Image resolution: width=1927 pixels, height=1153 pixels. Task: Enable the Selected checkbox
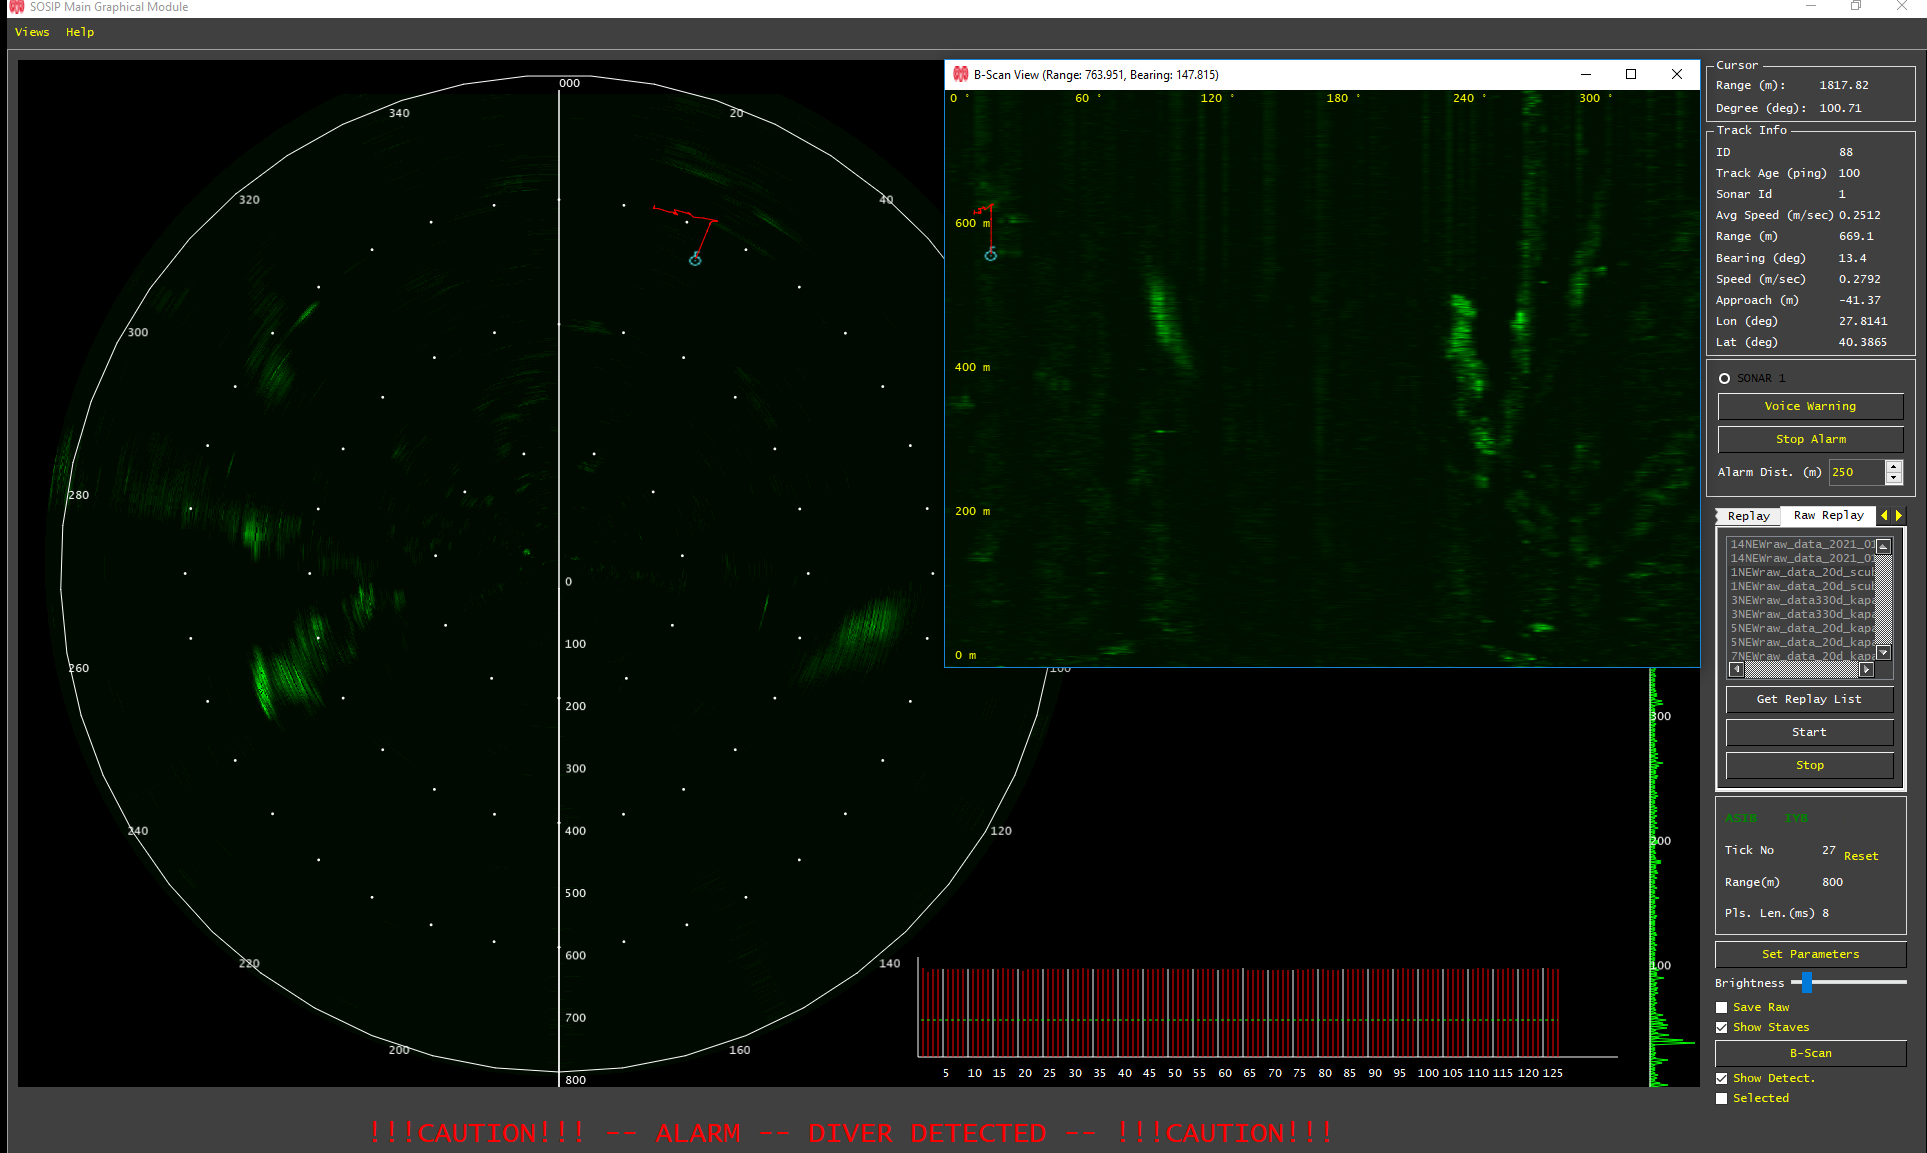pos(1721,1098)
